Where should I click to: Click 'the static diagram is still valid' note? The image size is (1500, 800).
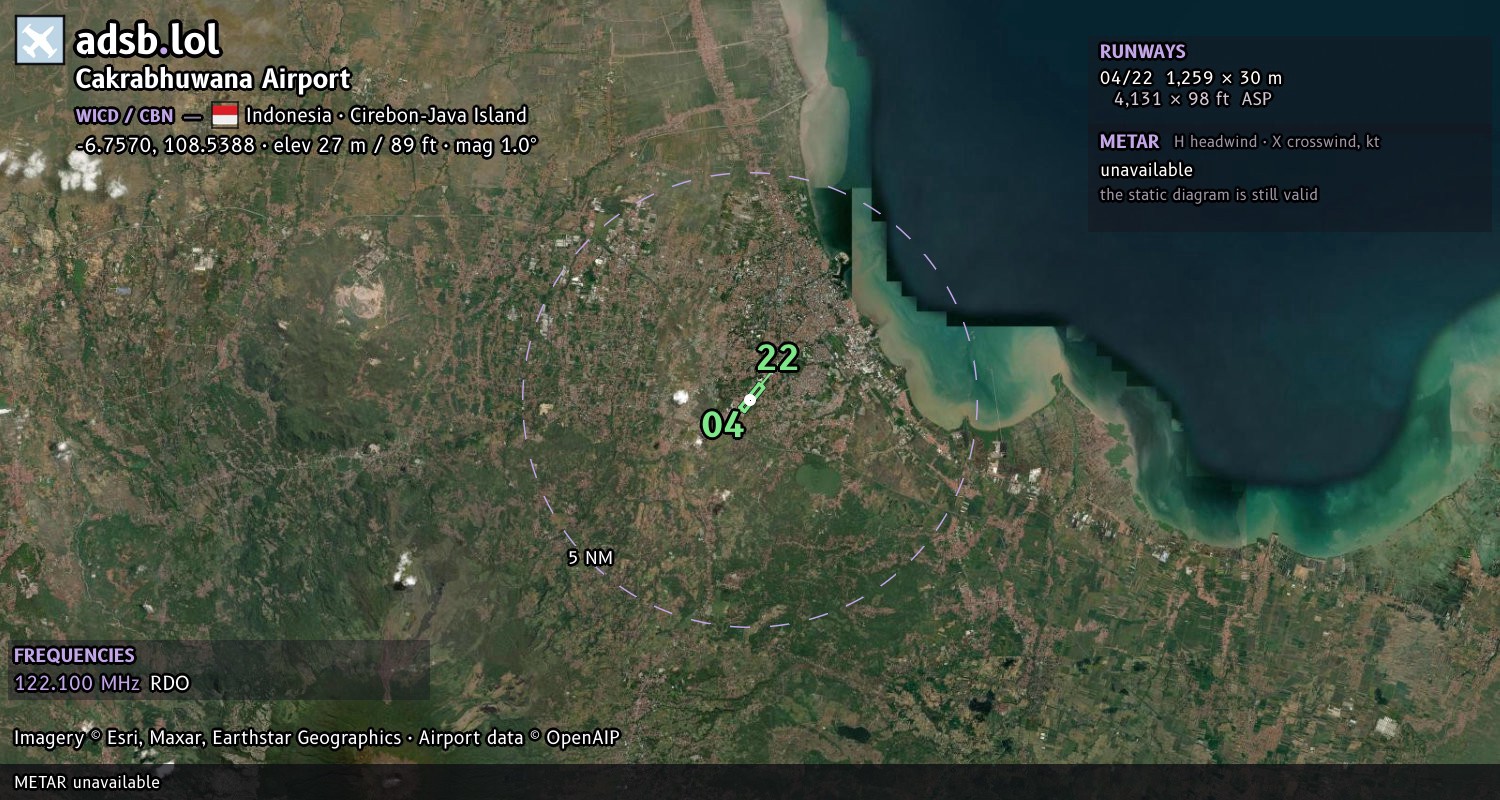pyautogui.click(x=1209, y=195)
